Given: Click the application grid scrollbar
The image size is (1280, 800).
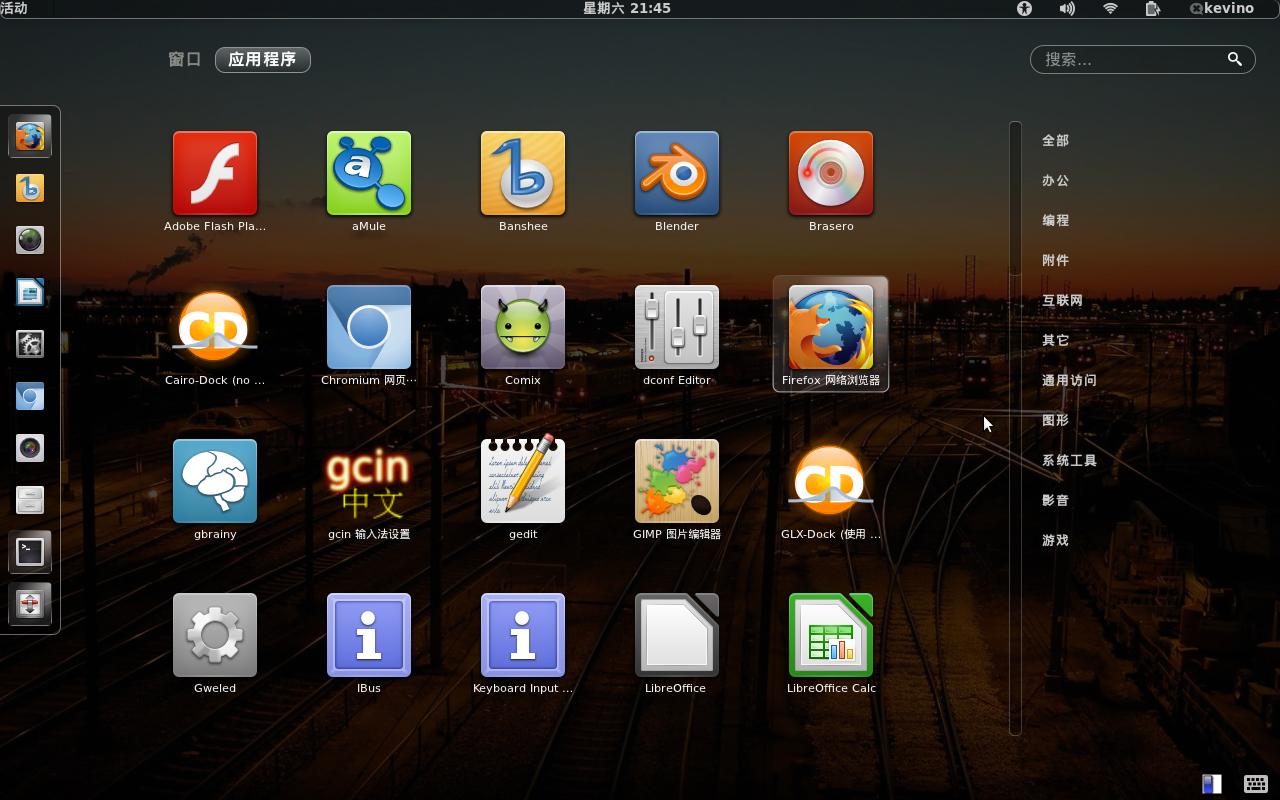Looking at the screenshot, I should [1016, 428].
